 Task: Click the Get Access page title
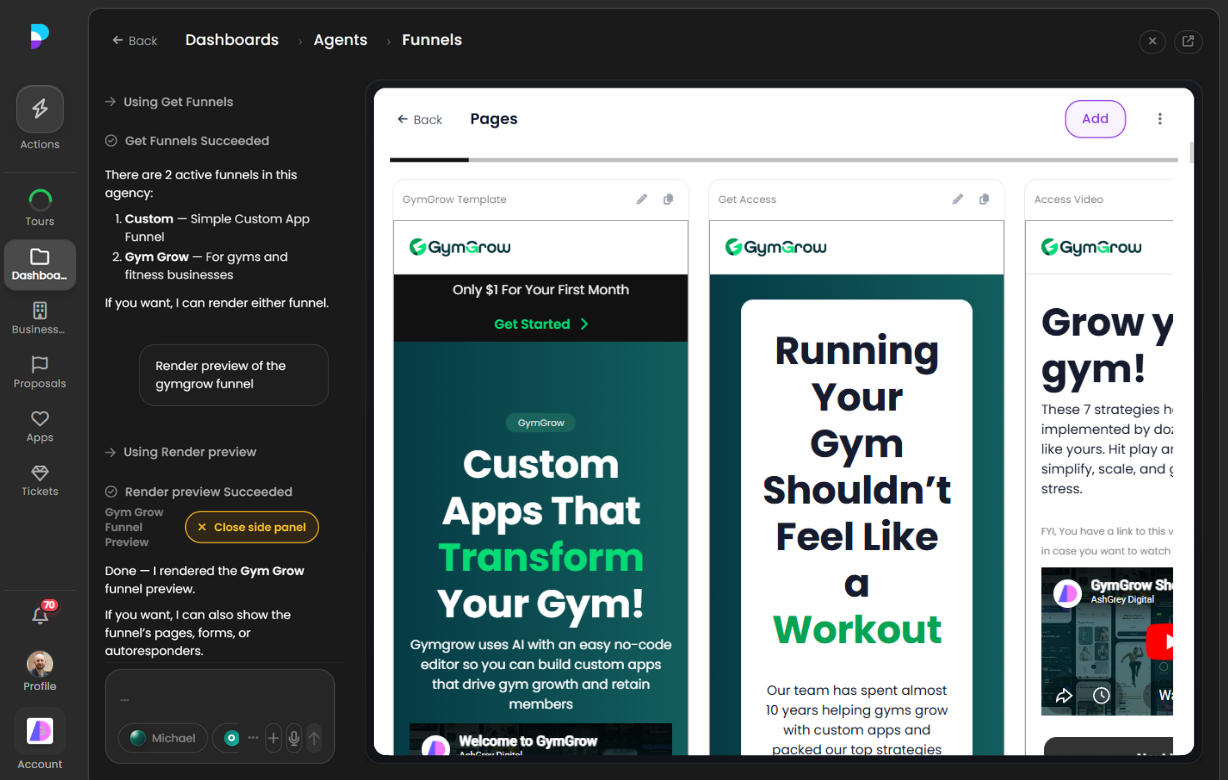[x=747, y=200]
